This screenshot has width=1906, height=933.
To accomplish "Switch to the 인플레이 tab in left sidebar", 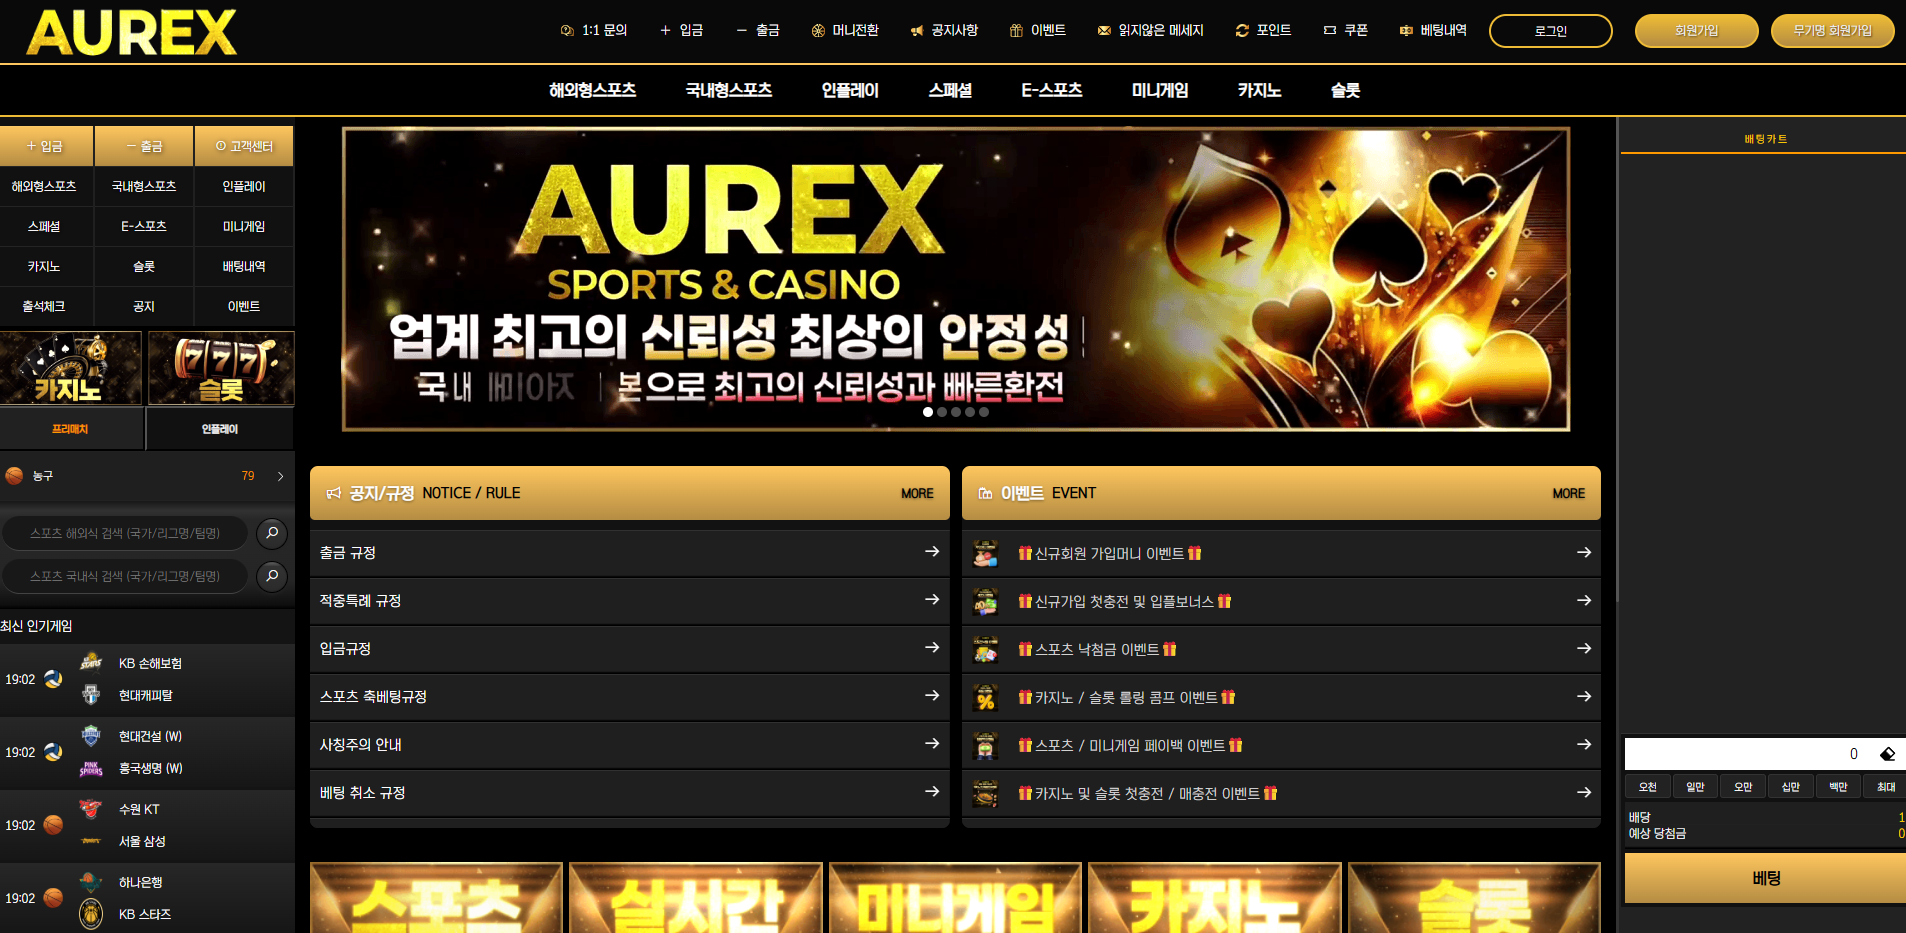I will coord(220,429).
